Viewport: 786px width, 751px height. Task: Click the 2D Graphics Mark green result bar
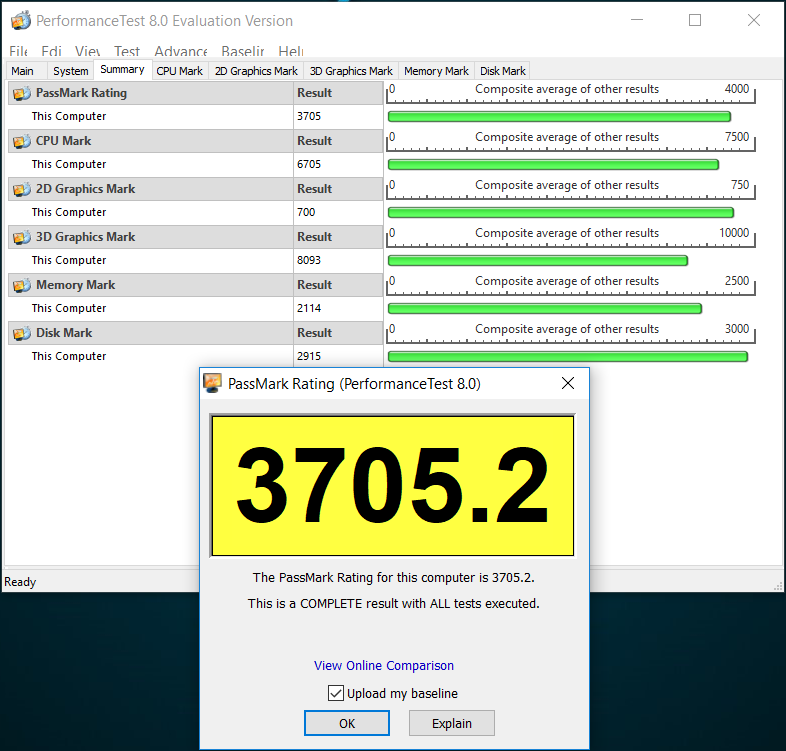561,213
